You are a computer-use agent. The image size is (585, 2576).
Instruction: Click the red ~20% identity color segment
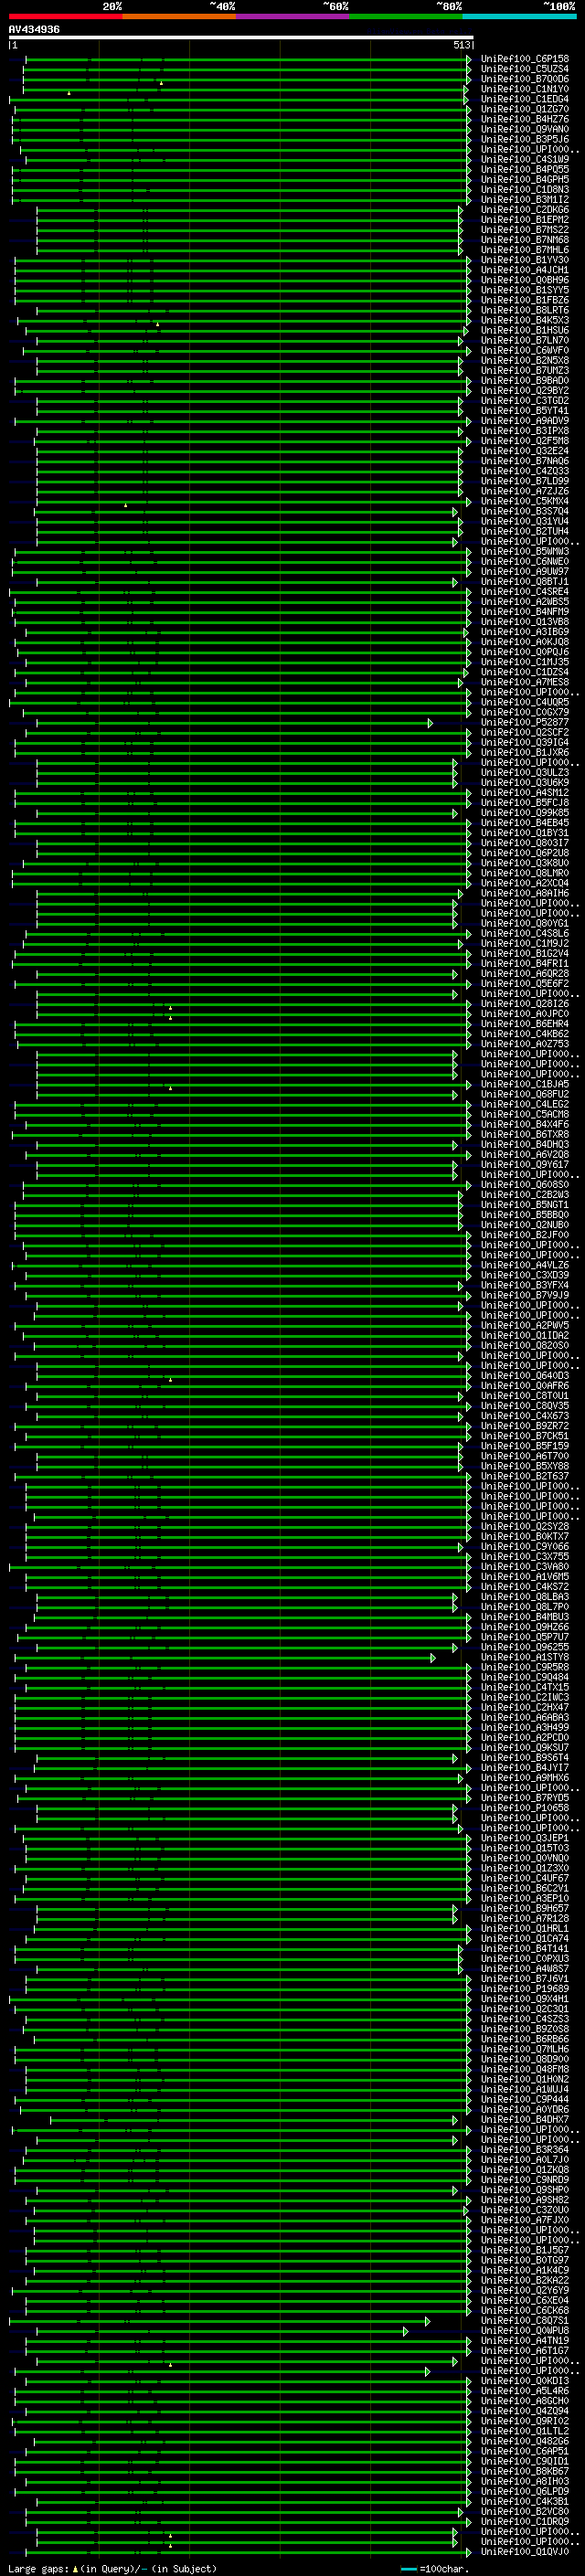66,16
